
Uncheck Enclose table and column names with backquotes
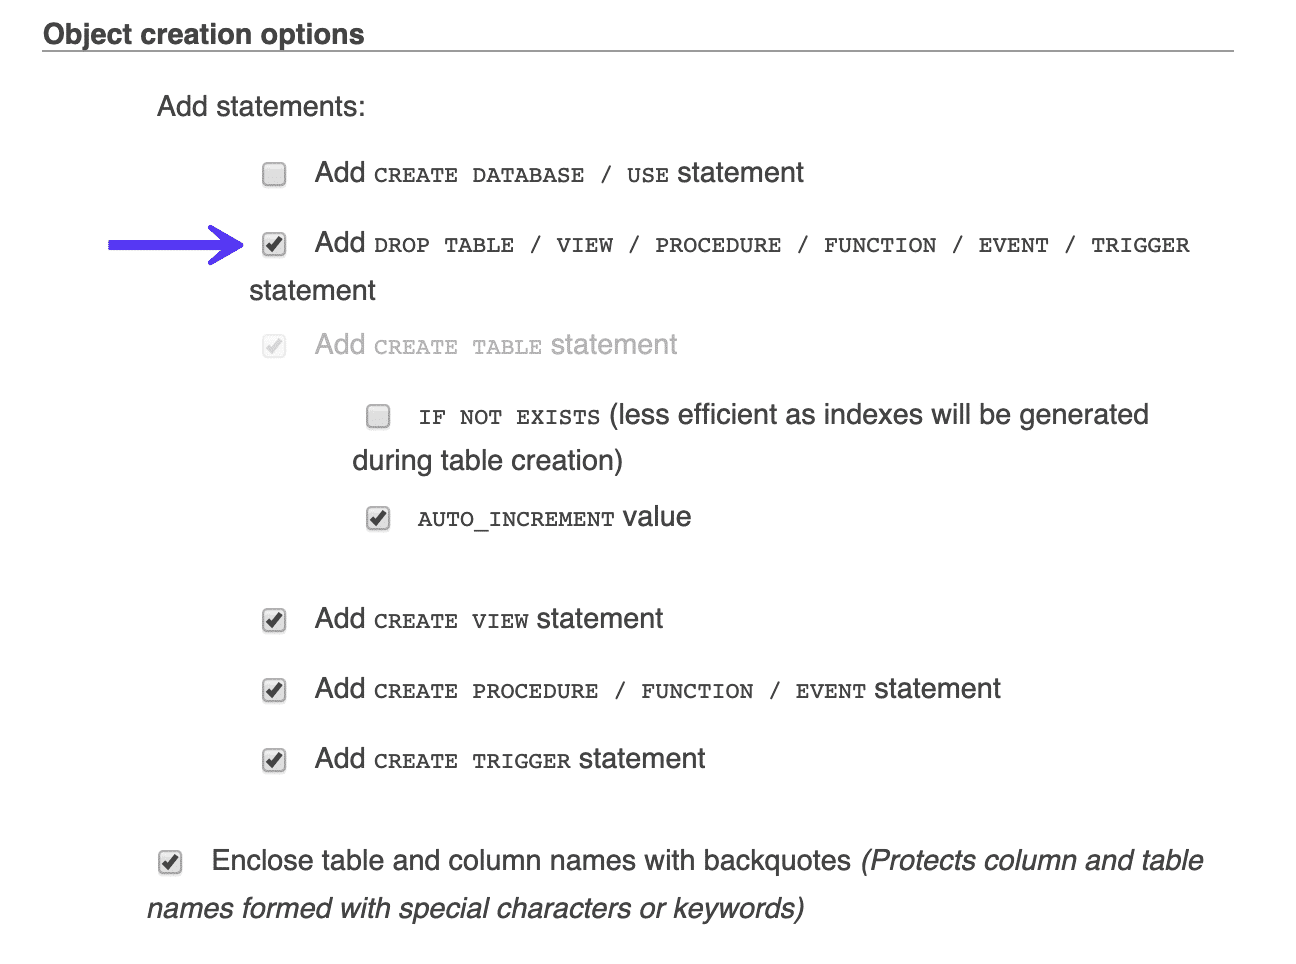[169, 861]
